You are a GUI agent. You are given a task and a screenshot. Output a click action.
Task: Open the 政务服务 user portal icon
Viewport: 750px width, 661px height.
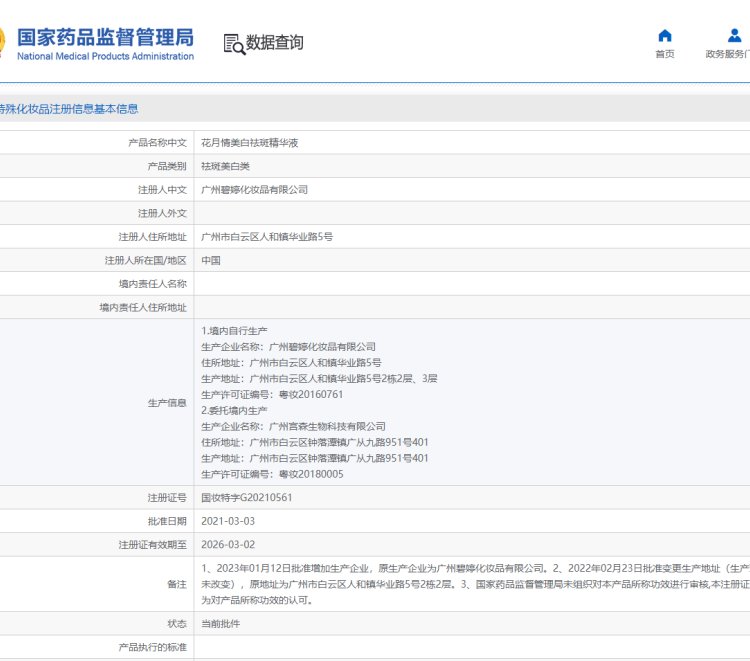pyautogui.click(x=734, y=36)
